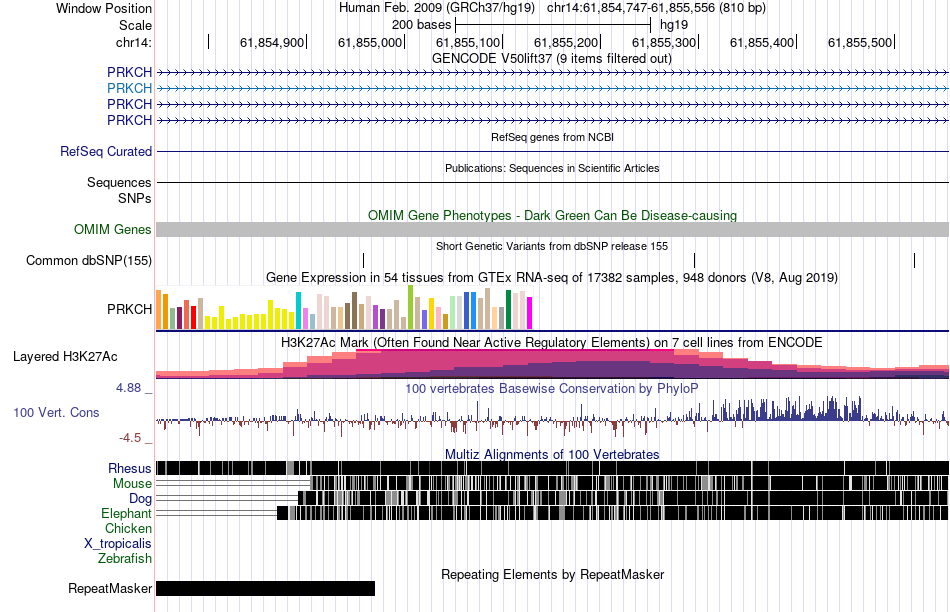The width and height of the screenshot is (950, 612).
Task: Click the 61,855,500 ruler position
Action: click(x=860, y=42)
